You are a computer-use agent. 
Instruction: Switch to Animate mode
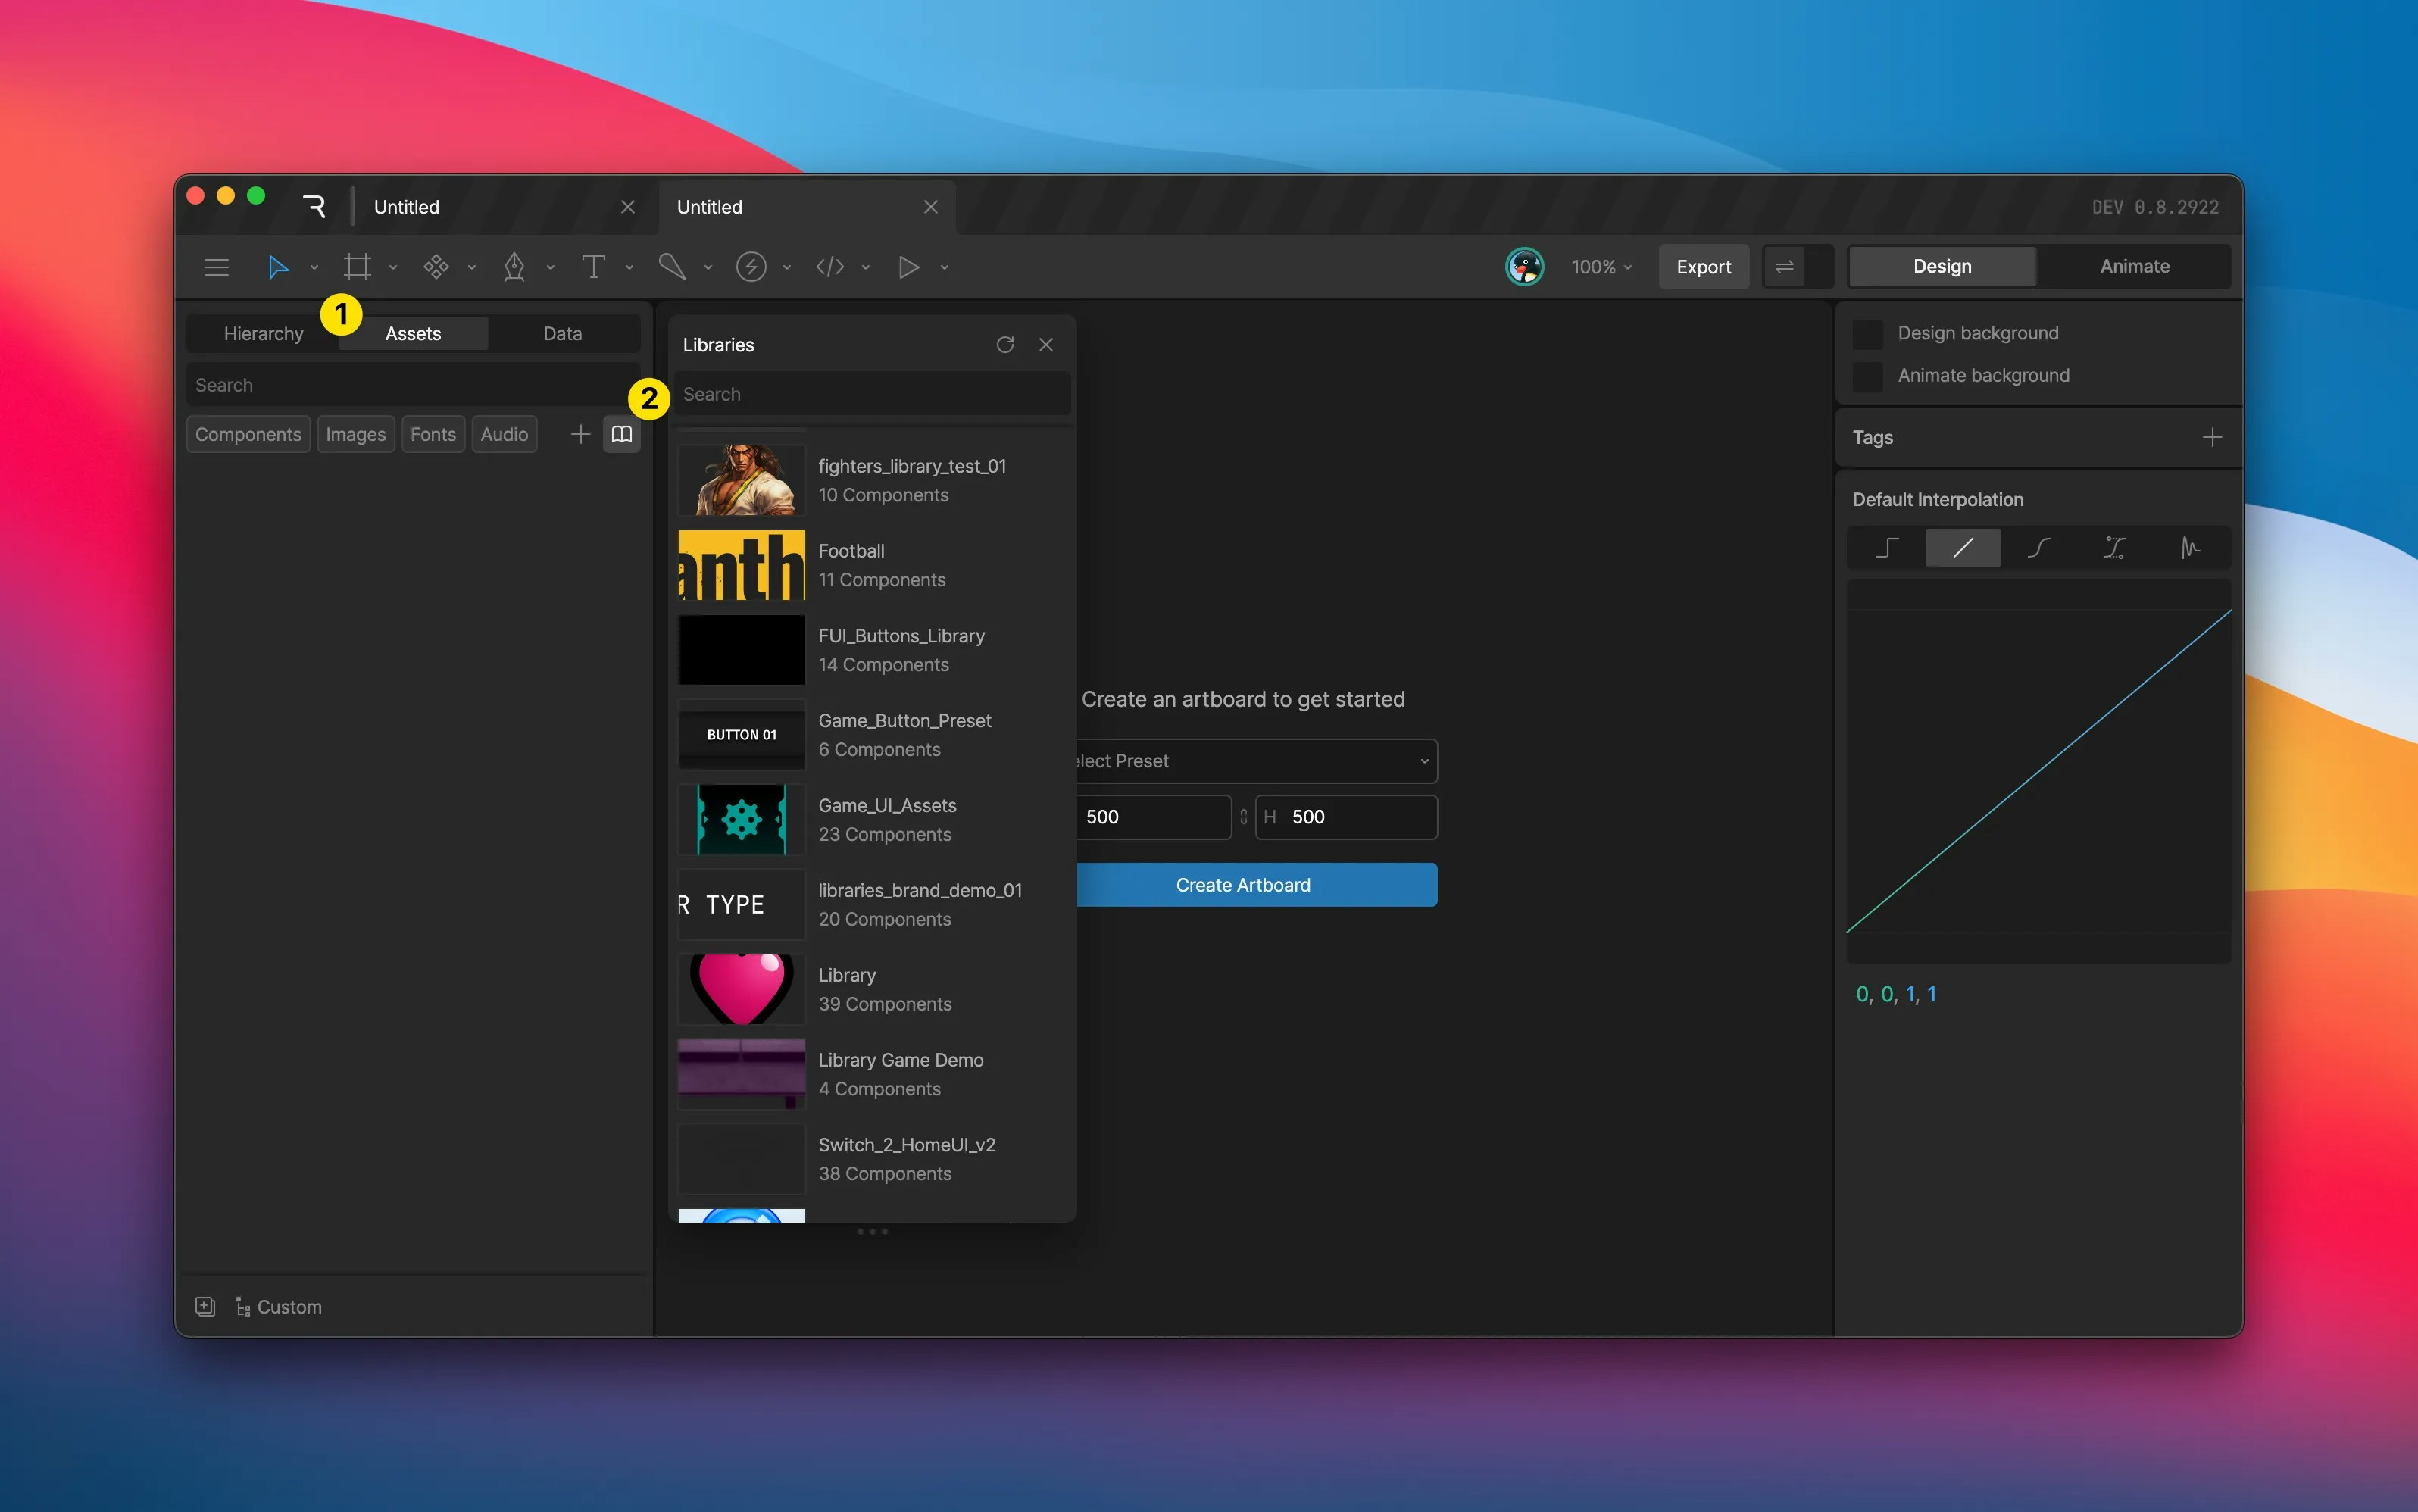2134,266
